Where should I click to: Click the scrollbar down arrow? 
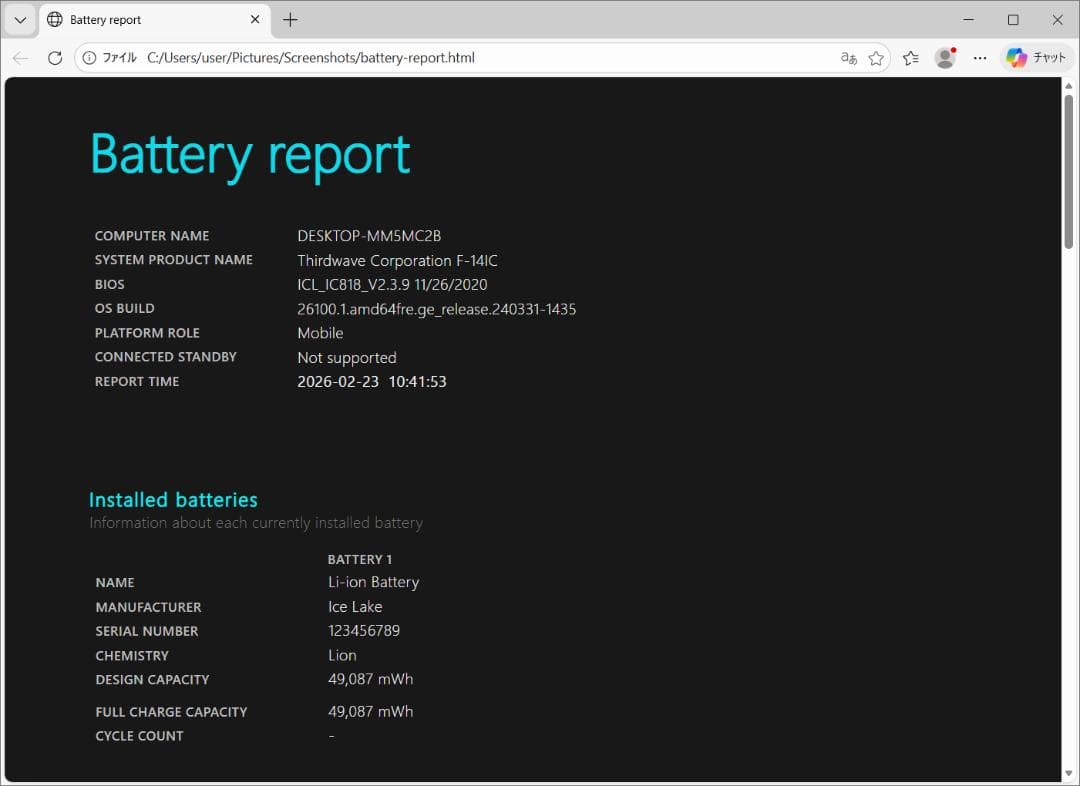[1069, 774]
